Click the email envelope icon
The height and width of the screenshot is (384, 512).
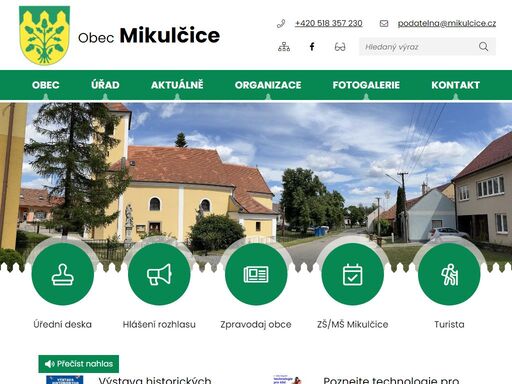(384, 23)
